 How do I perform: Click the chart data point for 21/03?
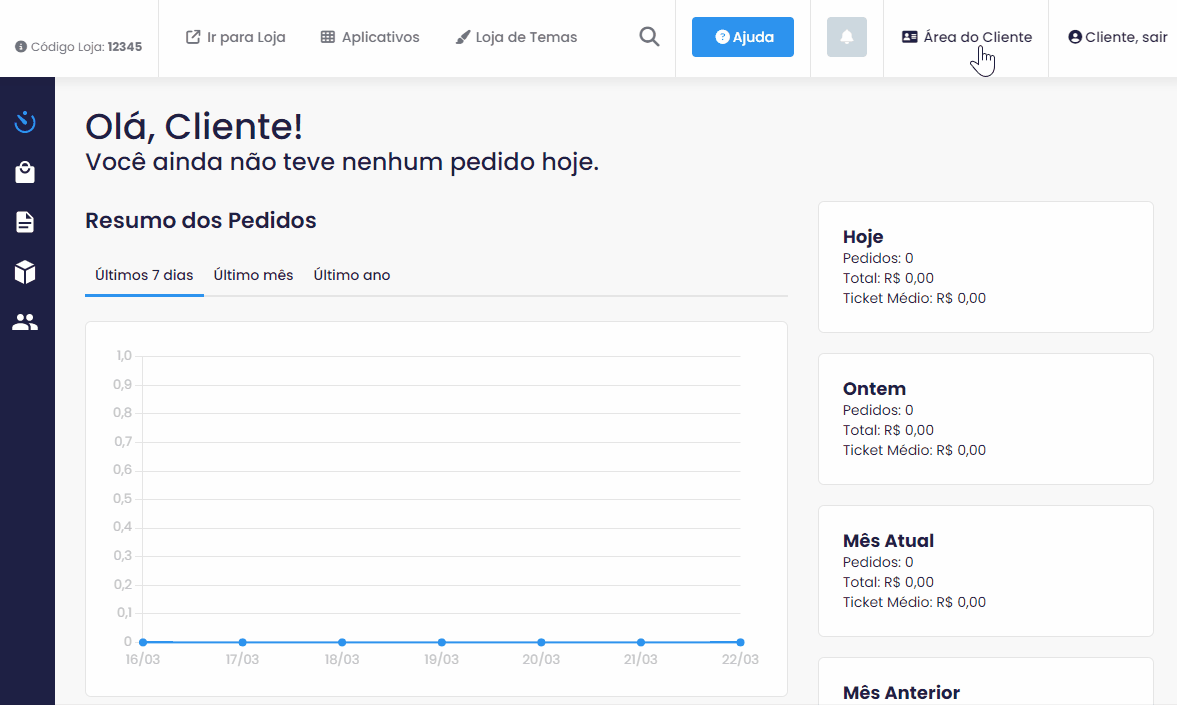tap(640, 642)
